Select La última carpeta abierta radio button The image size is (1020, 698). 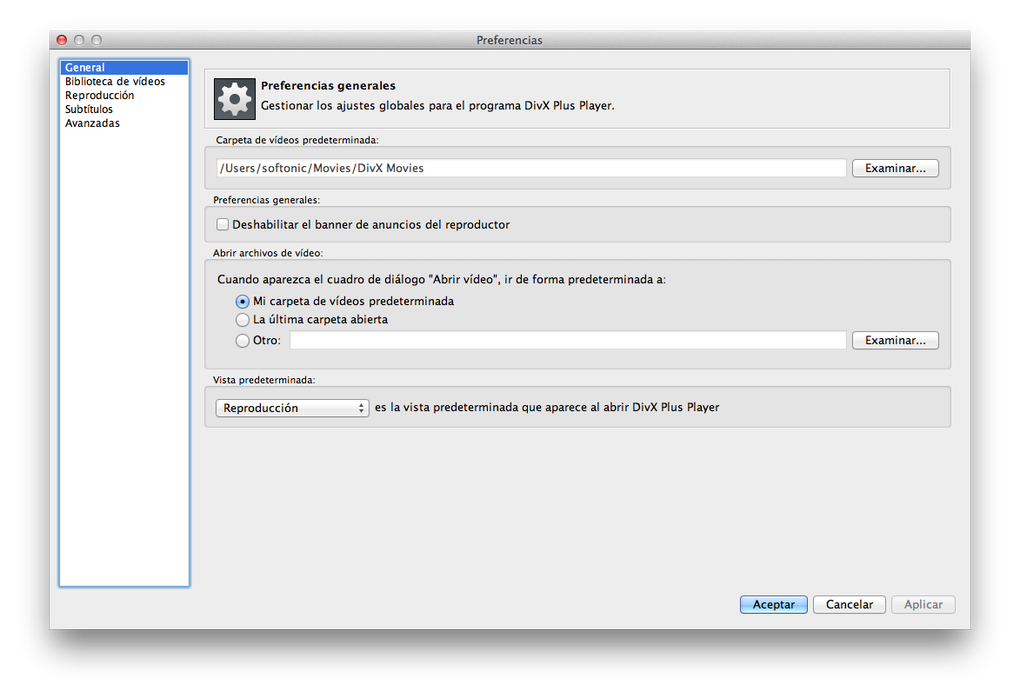tap(243, 320)
